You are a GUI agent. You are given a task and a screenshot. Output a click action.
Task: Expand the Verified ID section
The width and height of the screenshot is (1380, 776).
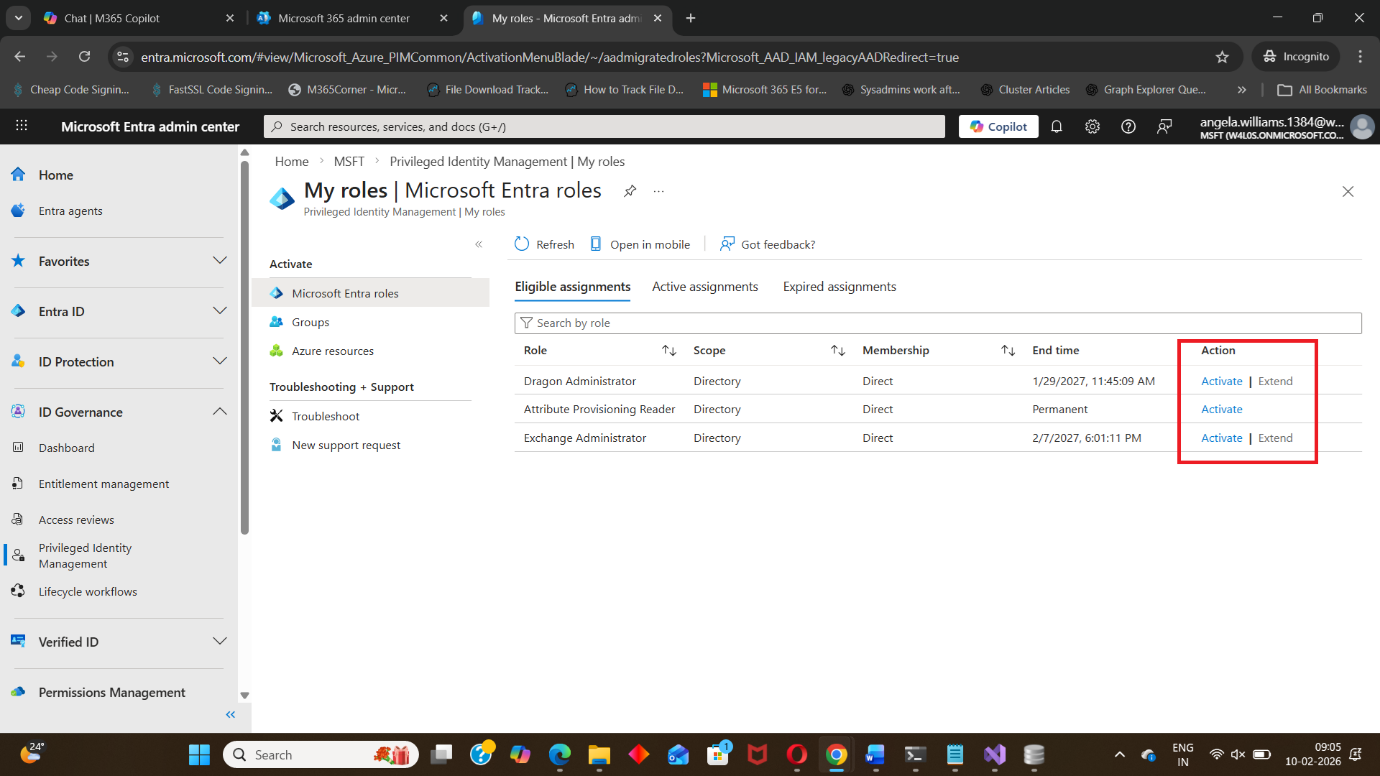[x=220, y=642]
